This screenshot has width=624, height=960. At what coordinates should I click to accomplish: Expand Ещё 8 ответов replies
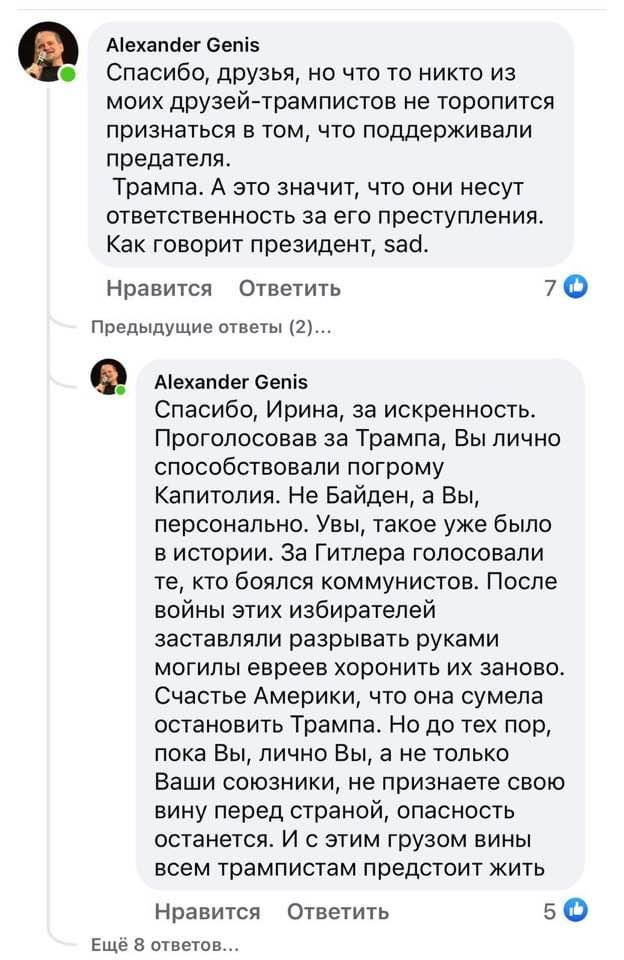(x=164, y=943)
